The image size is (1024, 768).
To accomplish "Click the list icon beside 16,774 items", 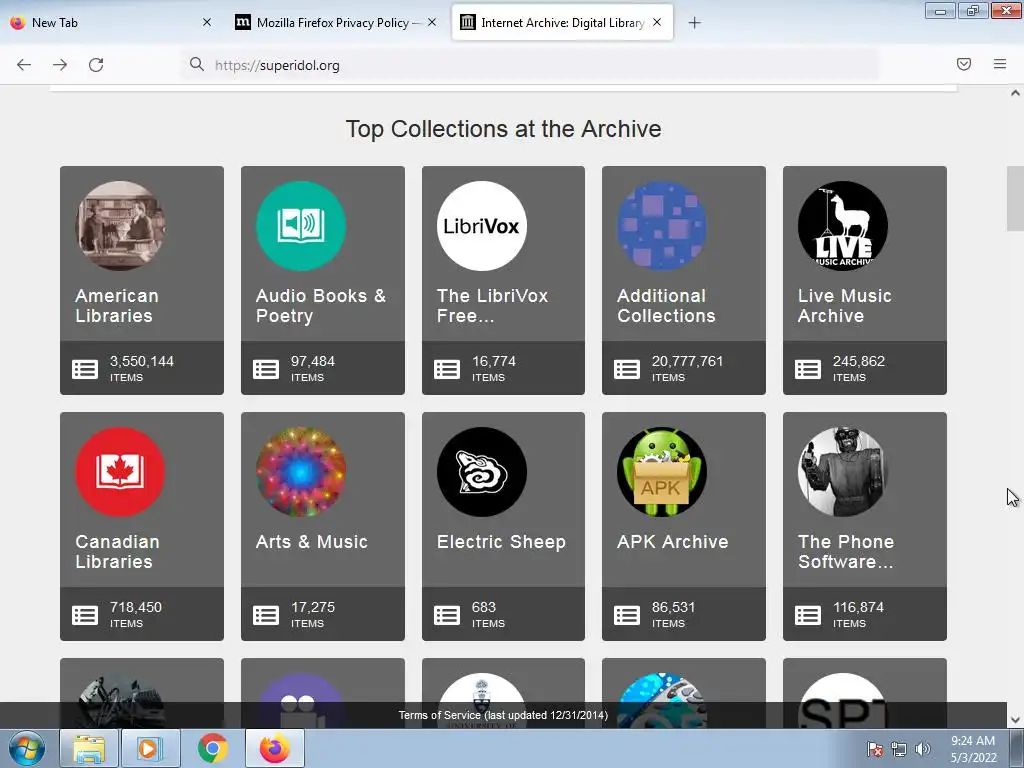I will click(447, 370).
